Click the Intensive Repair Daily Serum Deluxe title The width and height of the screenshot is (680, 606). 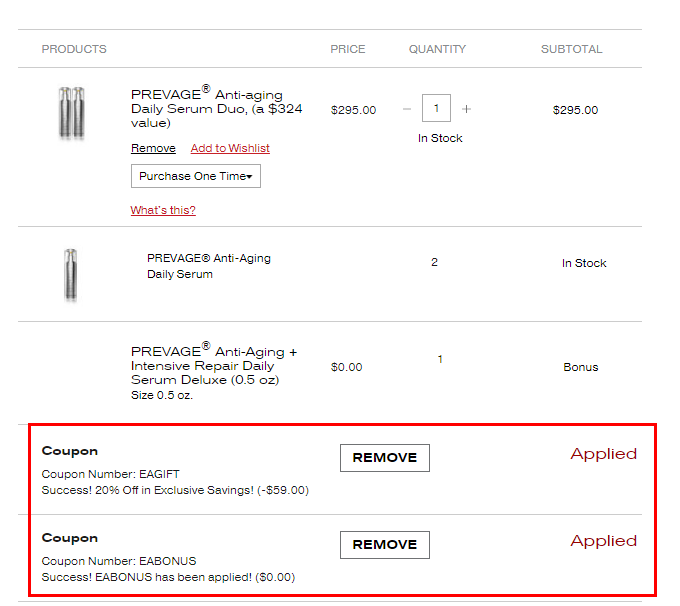pyautogui.click(x=214, y=364)
